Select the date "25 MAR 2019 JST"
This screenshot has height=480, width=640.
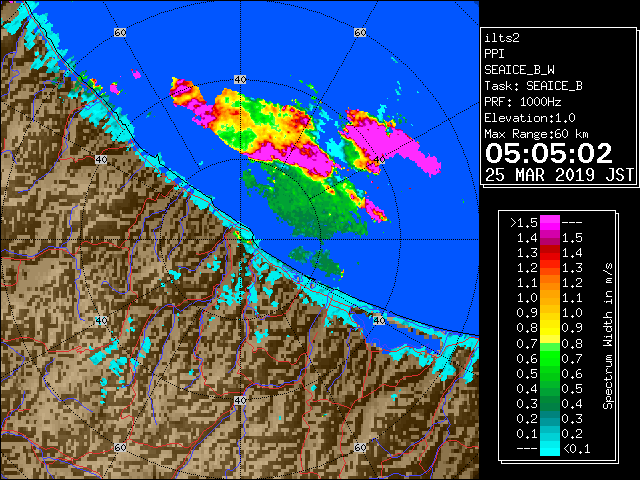tap(559, 175)
